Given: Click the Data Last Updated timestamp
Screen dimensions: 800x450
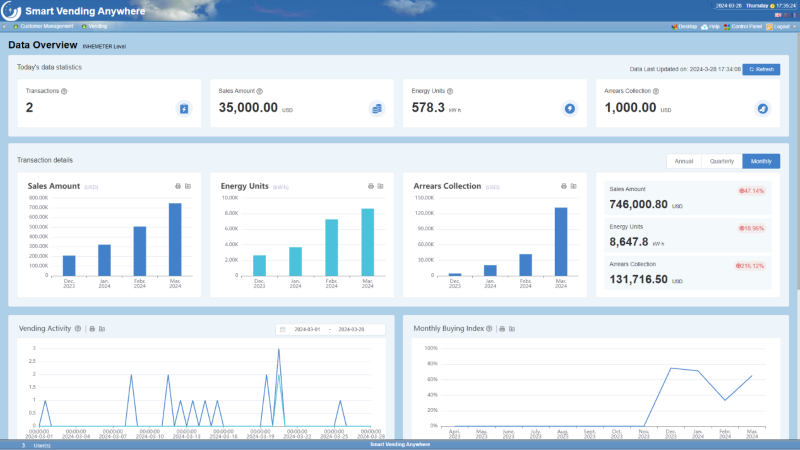Looking at the screenshot, I should pyautogui.click(x=685, y=69).
